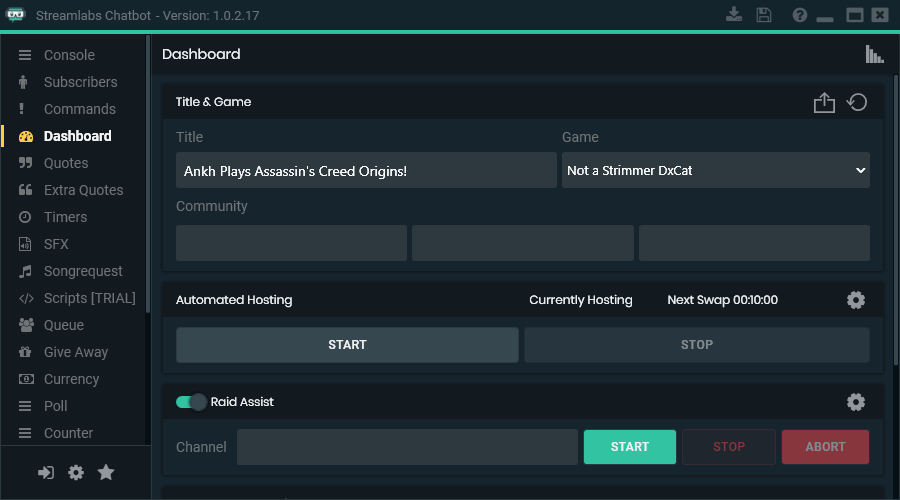Viewport: 900px width, 500px height.
Task: Click the export icon in Title & Game
Action: [x=824, y=102]
